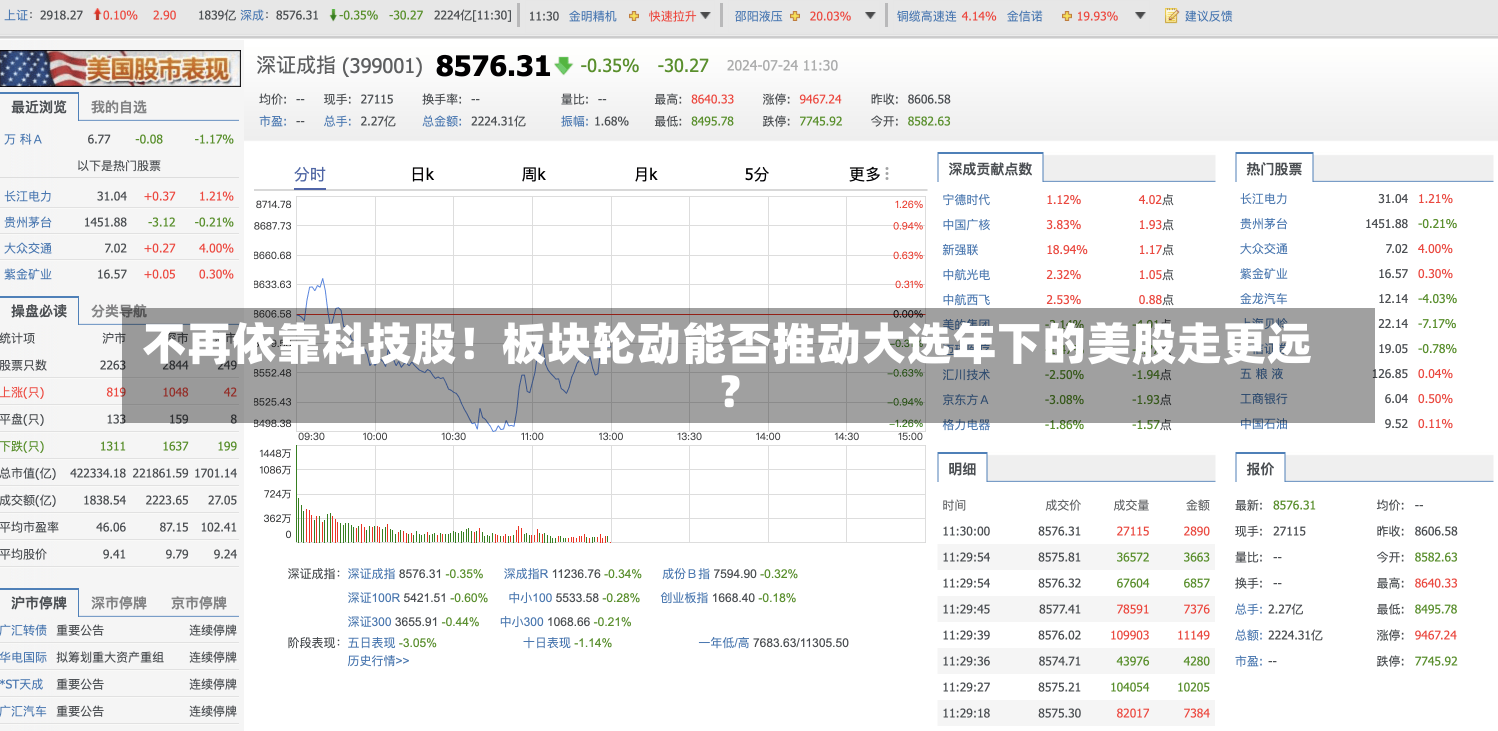Open 金龙汽车 in right 热门股票 panel
The width and height of the screenshot is (1498, 731).
coord(1264,298)
